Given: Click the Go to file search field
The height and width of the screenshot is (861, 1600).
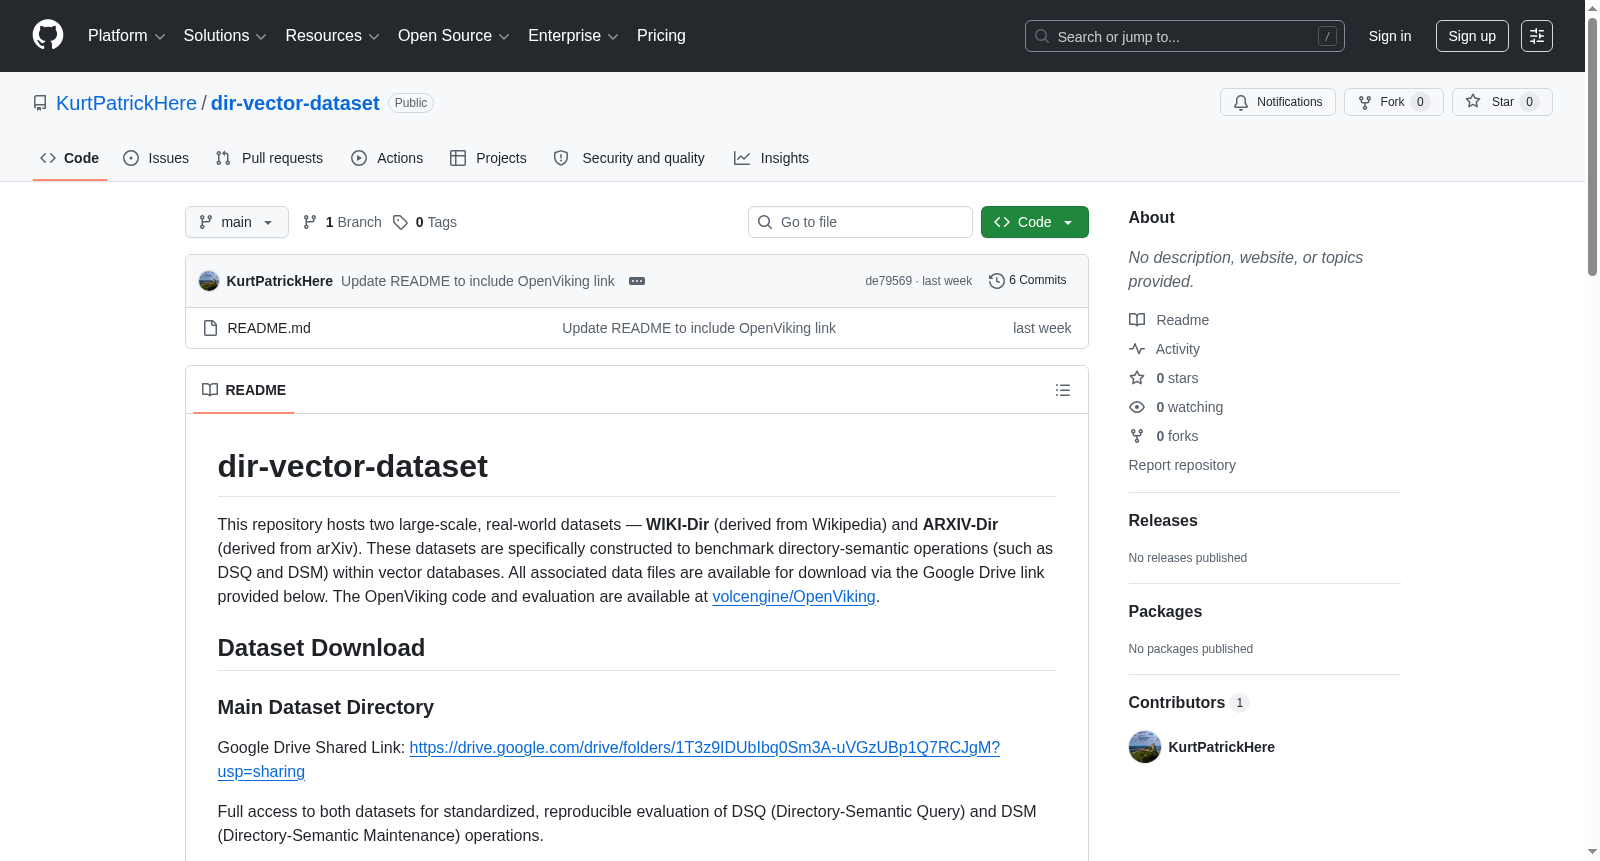Looking at the screenshot, I should point(860,222).
